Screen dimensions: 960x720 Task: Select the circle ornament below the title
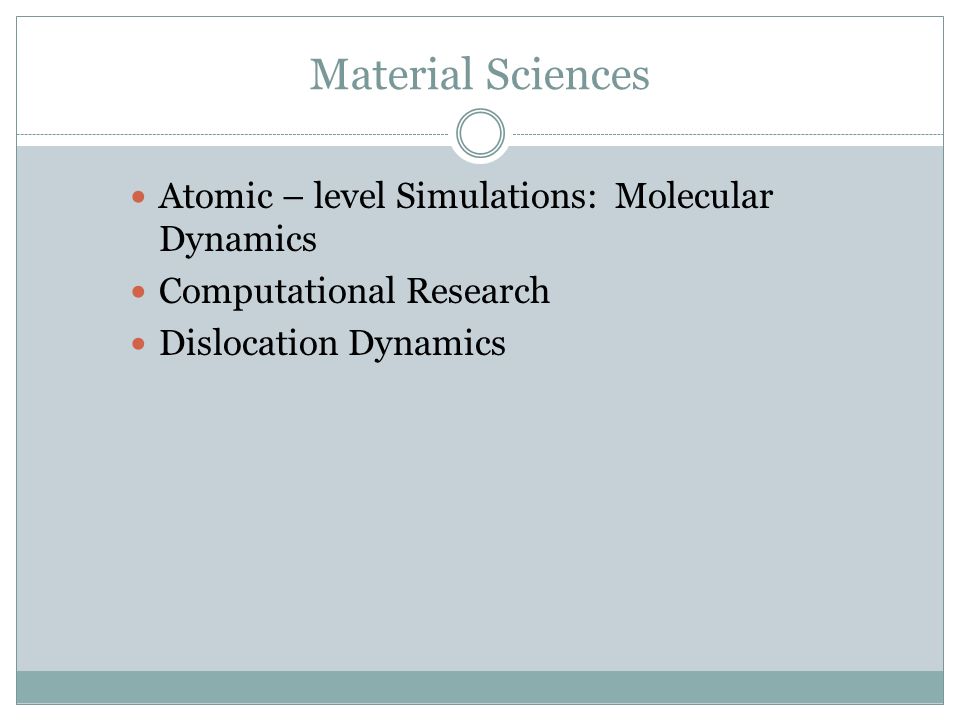[x=481, y=133]
